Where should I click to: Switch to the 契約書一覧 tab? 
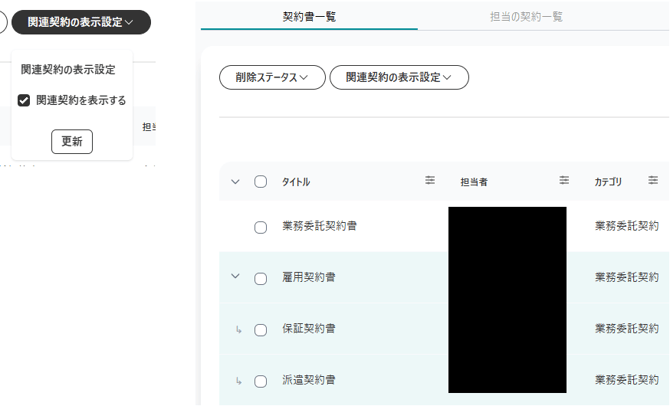point(308,16)
